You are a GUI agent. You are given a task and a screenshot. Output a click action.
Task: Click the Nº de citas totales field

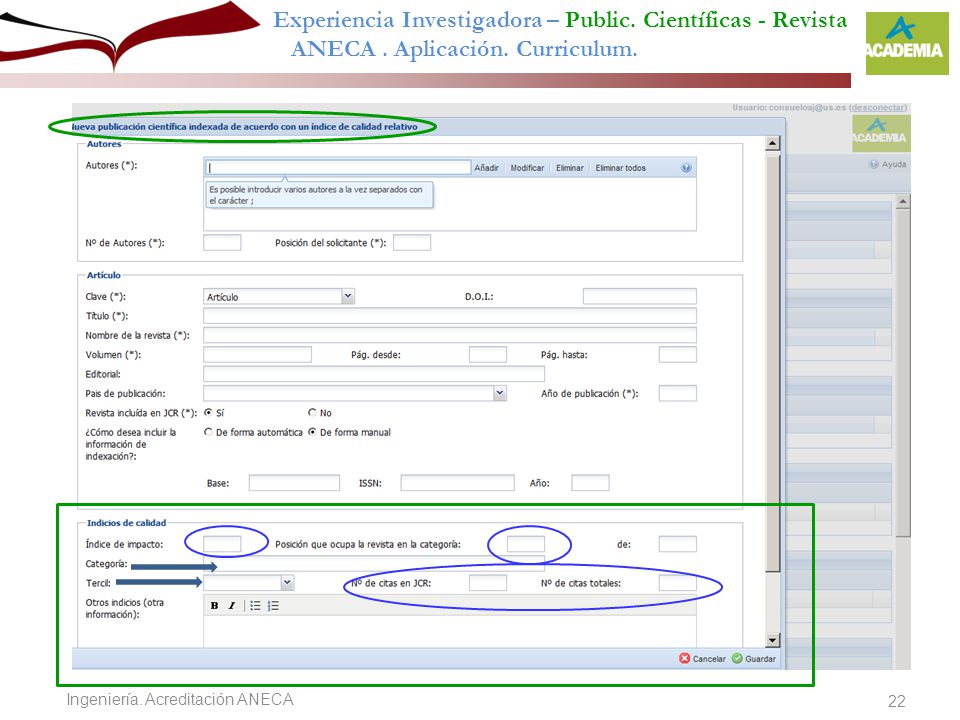pyautogui.click(x=677, y=583)
